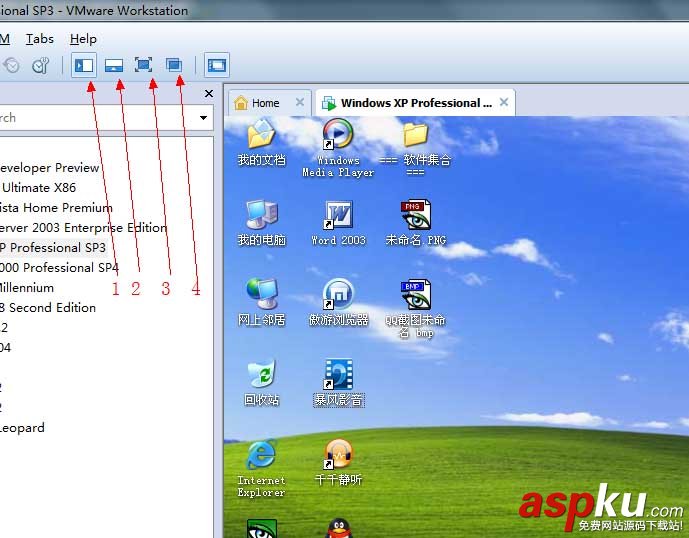The height and width of the screenshot is (538, 689).
Task: Click the green eye icon on desktop
Action: click(261, 528)
